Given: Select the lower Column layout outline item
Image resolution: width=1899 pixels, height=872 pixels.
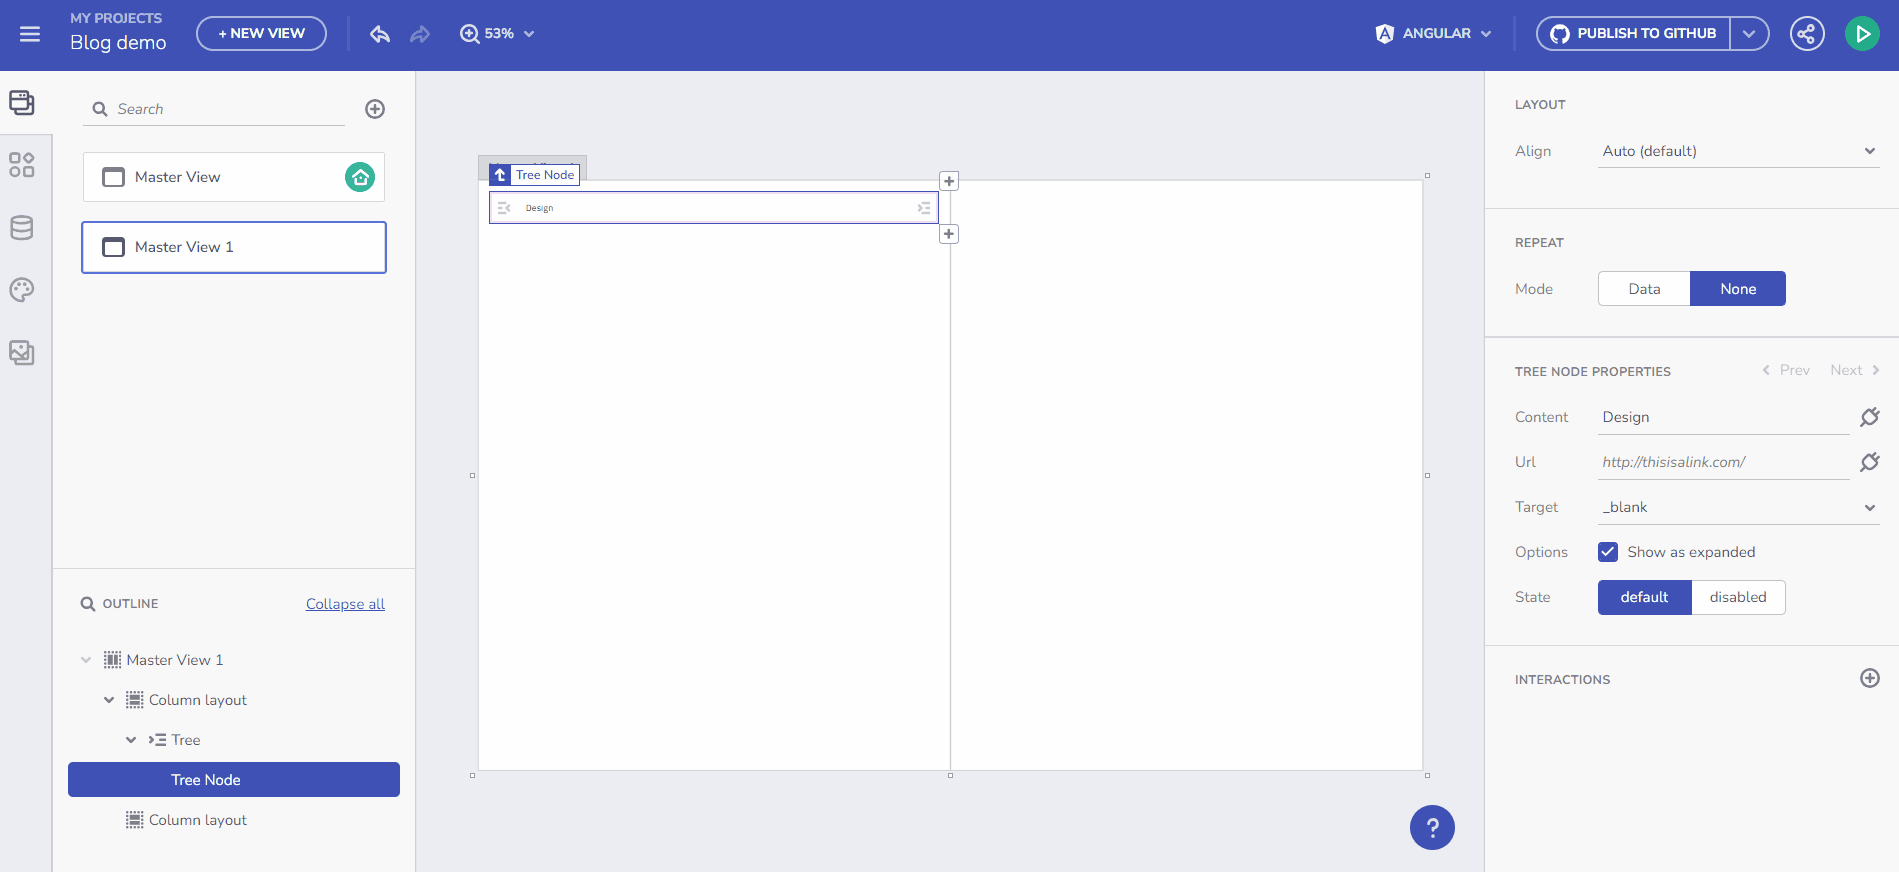Looking at the screenshot, I should (197, 820).
